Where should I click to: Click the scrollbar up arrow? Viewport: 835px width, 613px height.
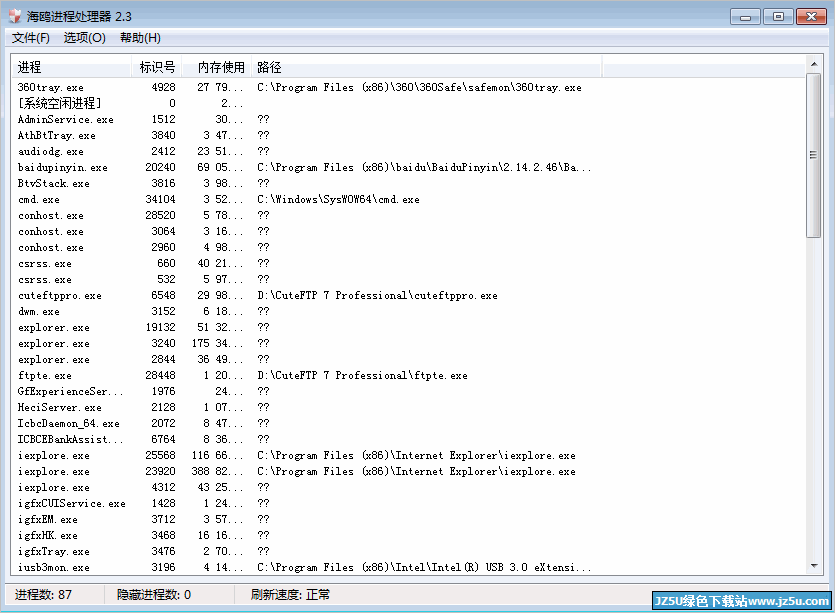coord(813,64)
